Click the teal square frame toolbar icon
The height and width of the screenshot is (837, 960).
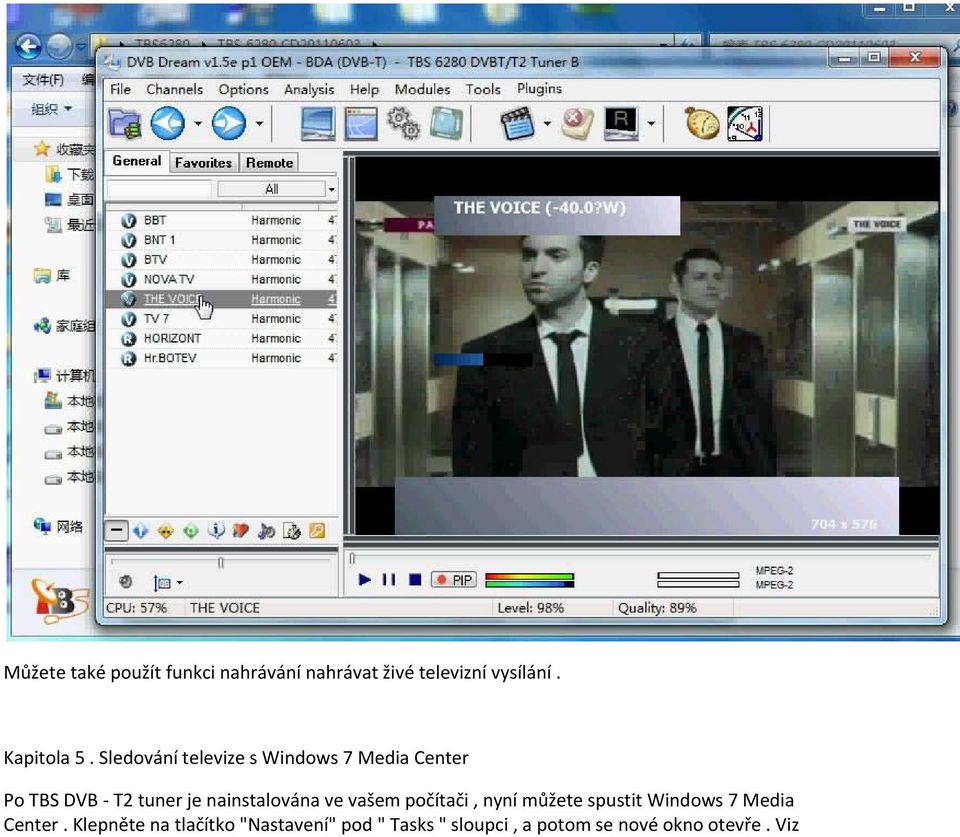pyautogui.click(x=446, y=123)
